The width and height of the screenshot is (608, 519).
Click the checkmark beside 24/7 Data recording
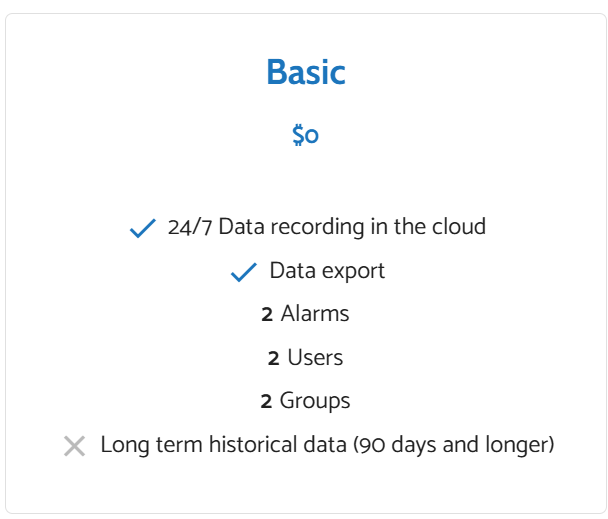(x=143, y=229)
